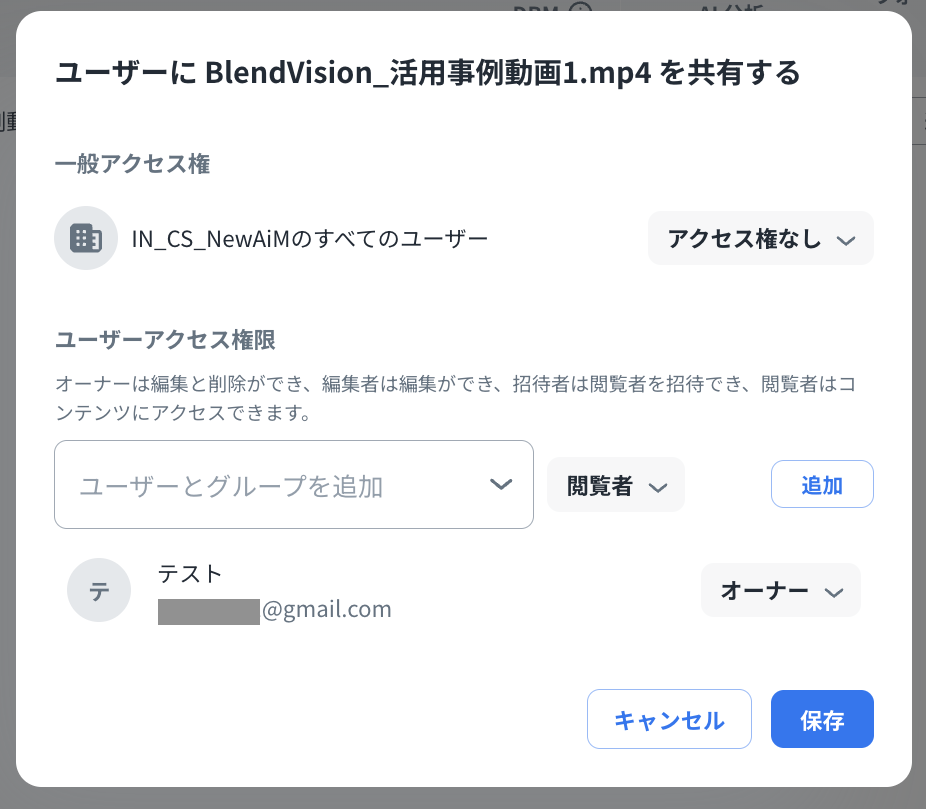Click the 一般アクセス権 section heading
Image resolution: width=926 pixels, height=809 pixels.
pyautogui.click(x=132, y=164)
